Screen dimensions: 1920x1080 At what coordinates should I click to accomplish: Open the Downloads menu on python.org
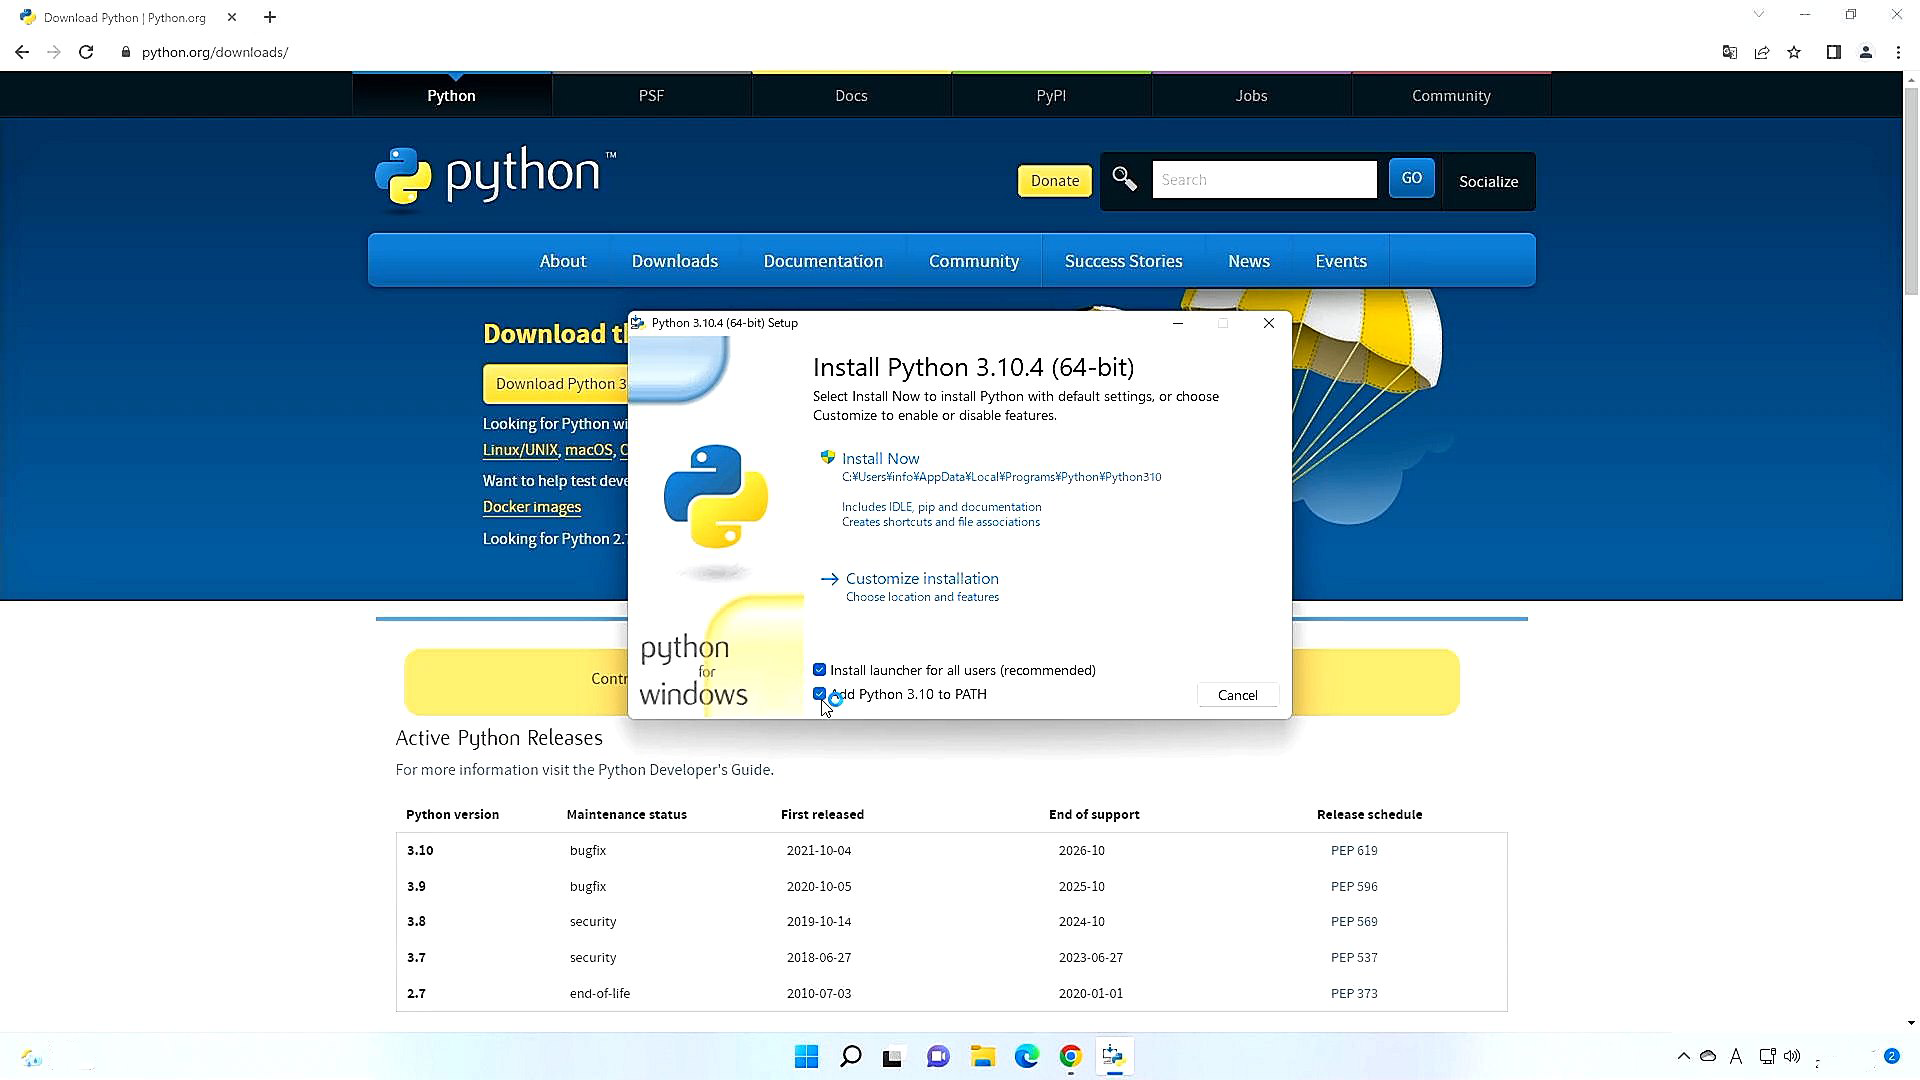tap(674, 260)
